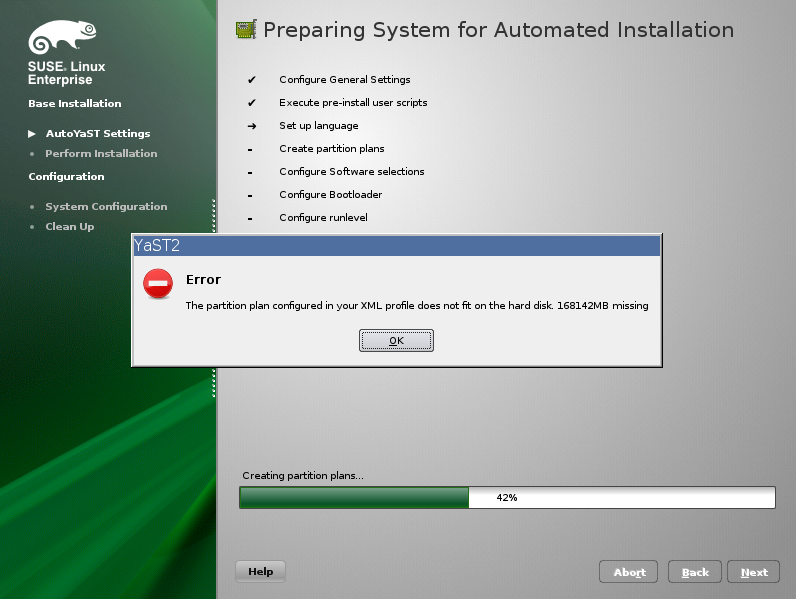The height and width of the screenshot is (599, 796).
Task: Click the SUSE chameleon logo
Action: coord(62,37)
